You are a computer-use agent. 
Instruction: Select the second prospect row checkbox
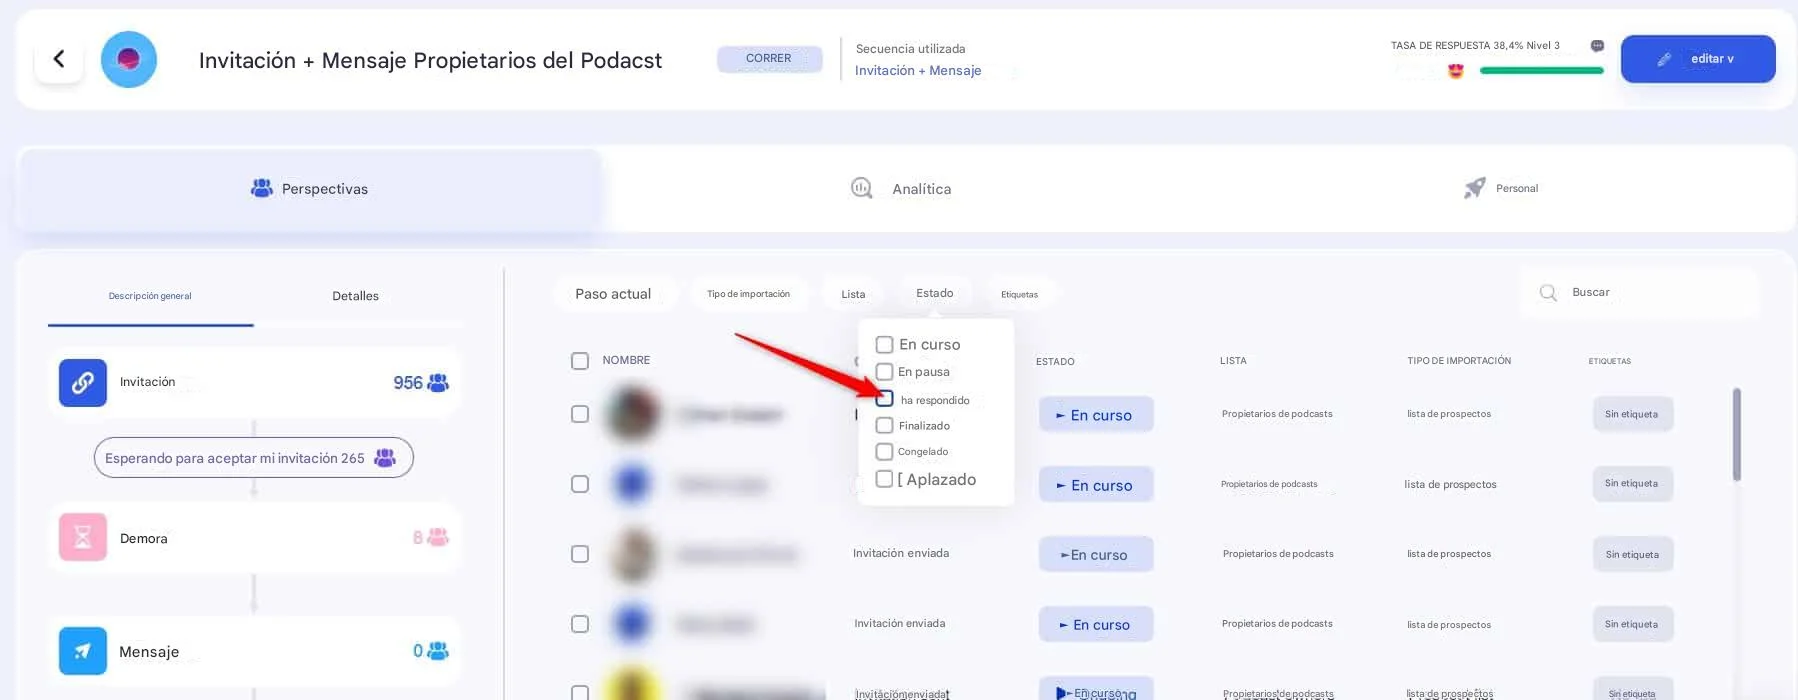click(x=580, y=484)
